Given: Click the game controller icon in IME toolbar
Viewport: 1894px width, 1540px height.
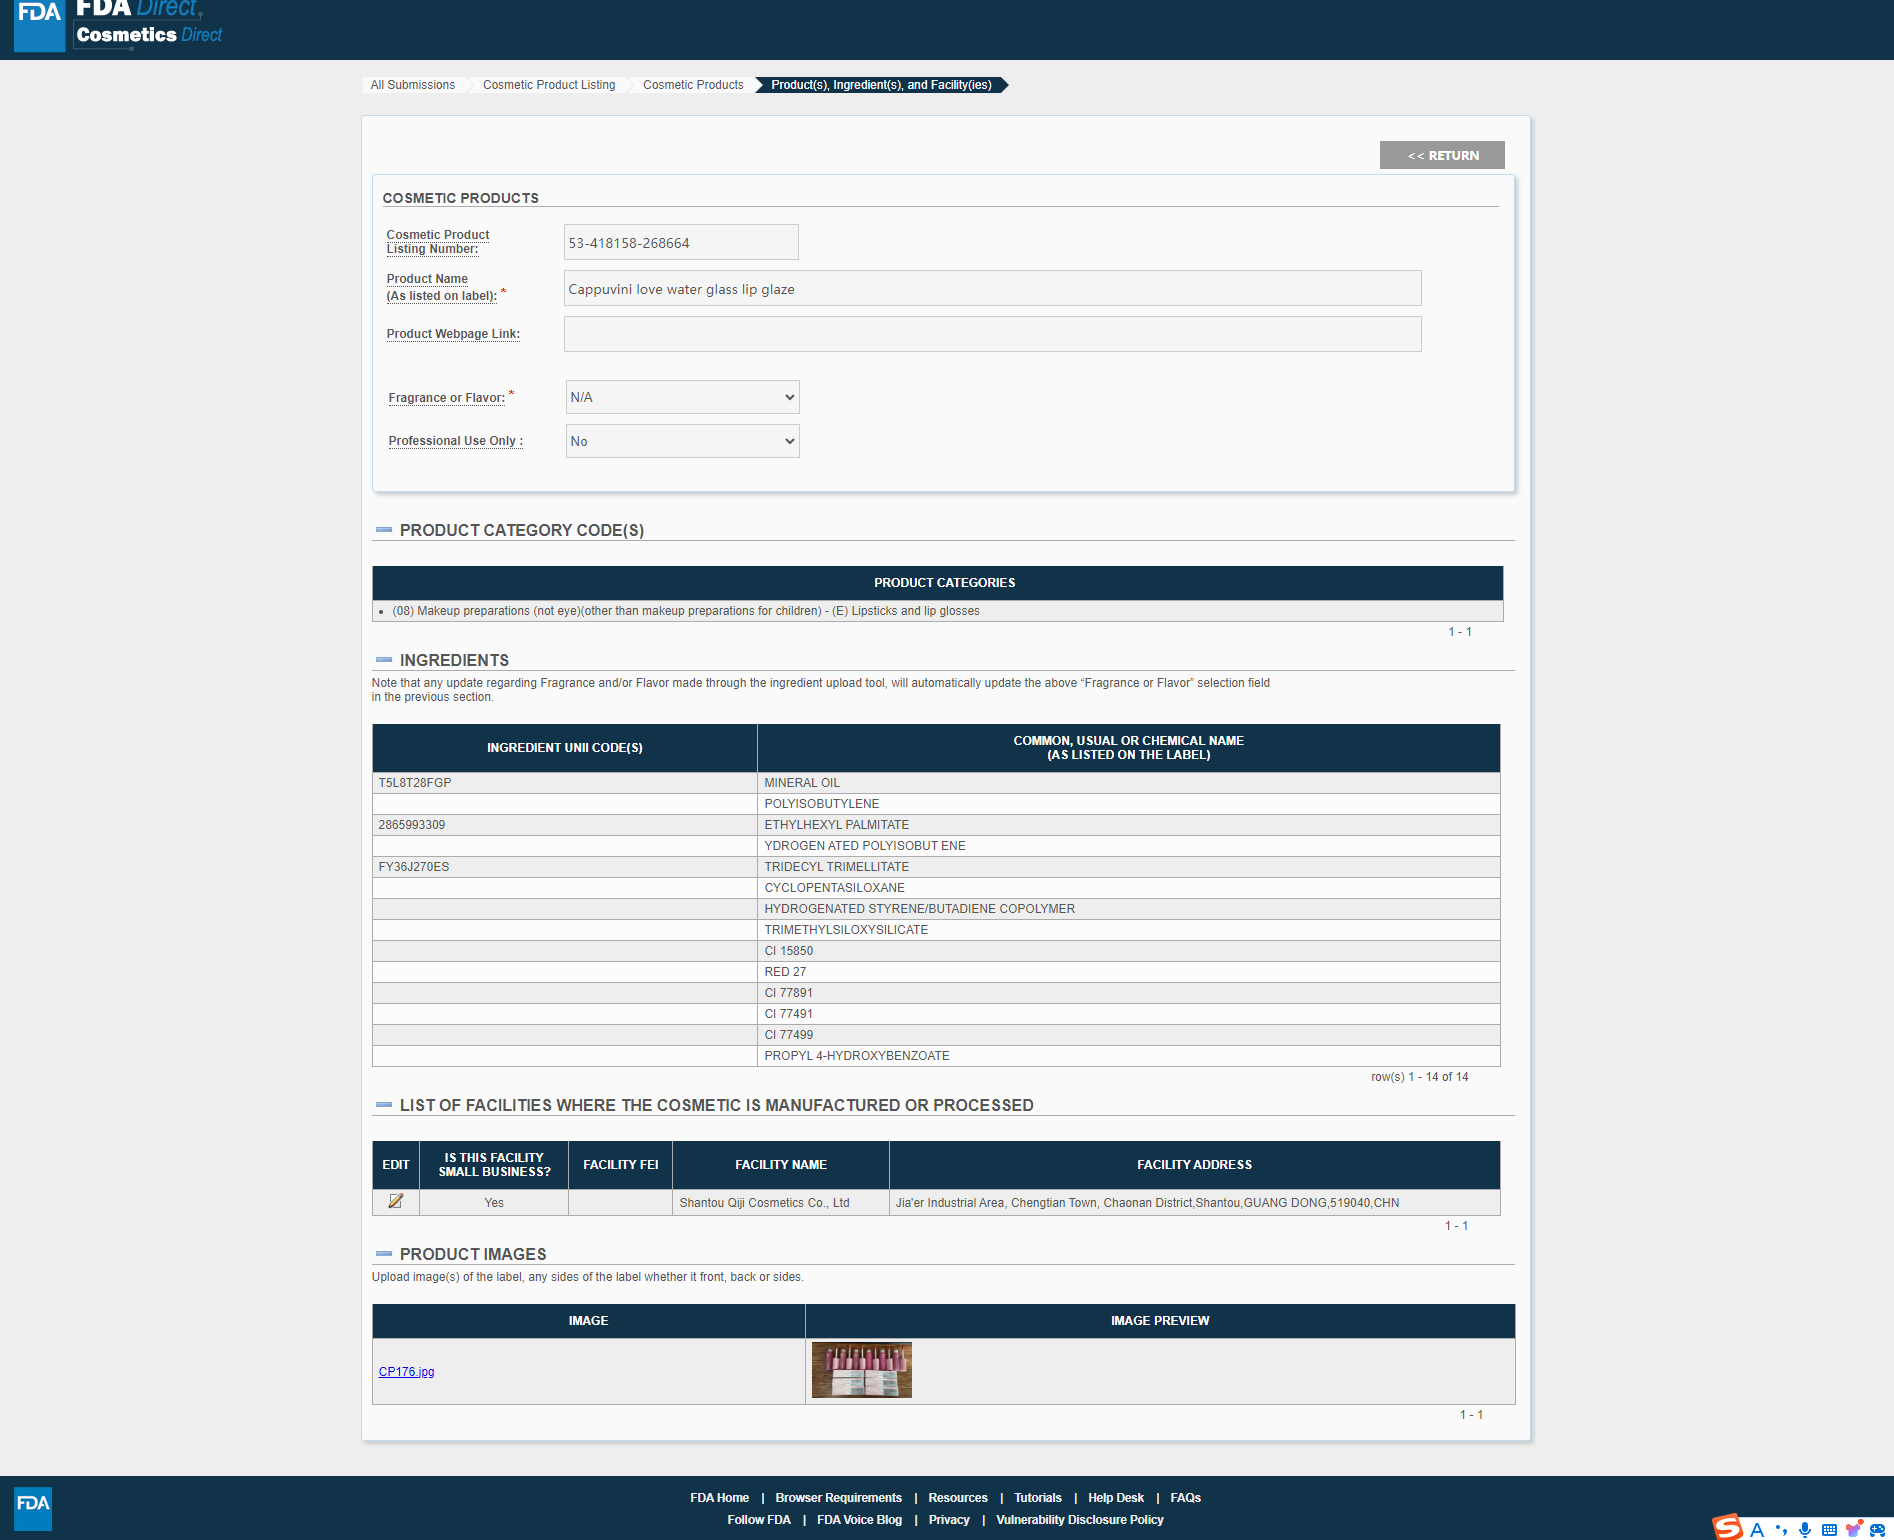Looking at the screenshot, I should coord(1877,1529).
